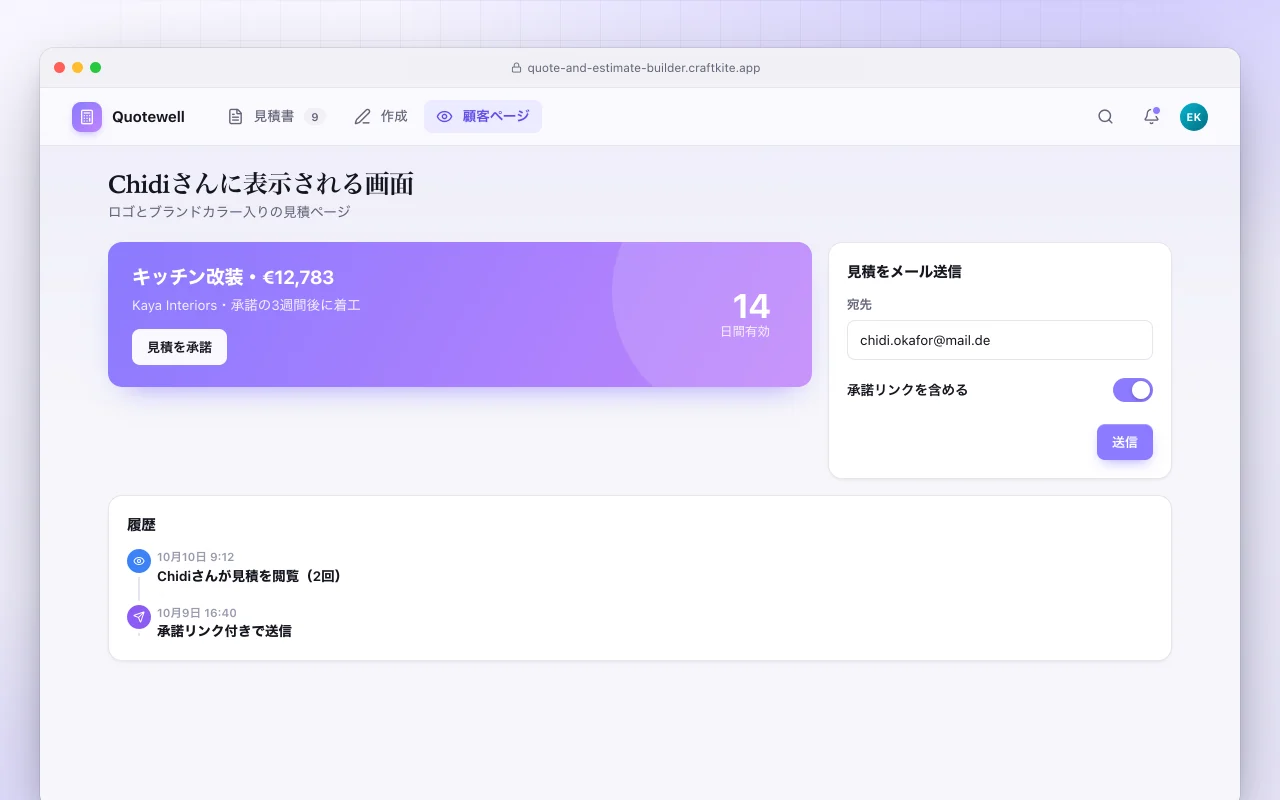Open the EK user avatar menu
The height and width of the screenshot is (800, 1280).
pos(1194,117)
